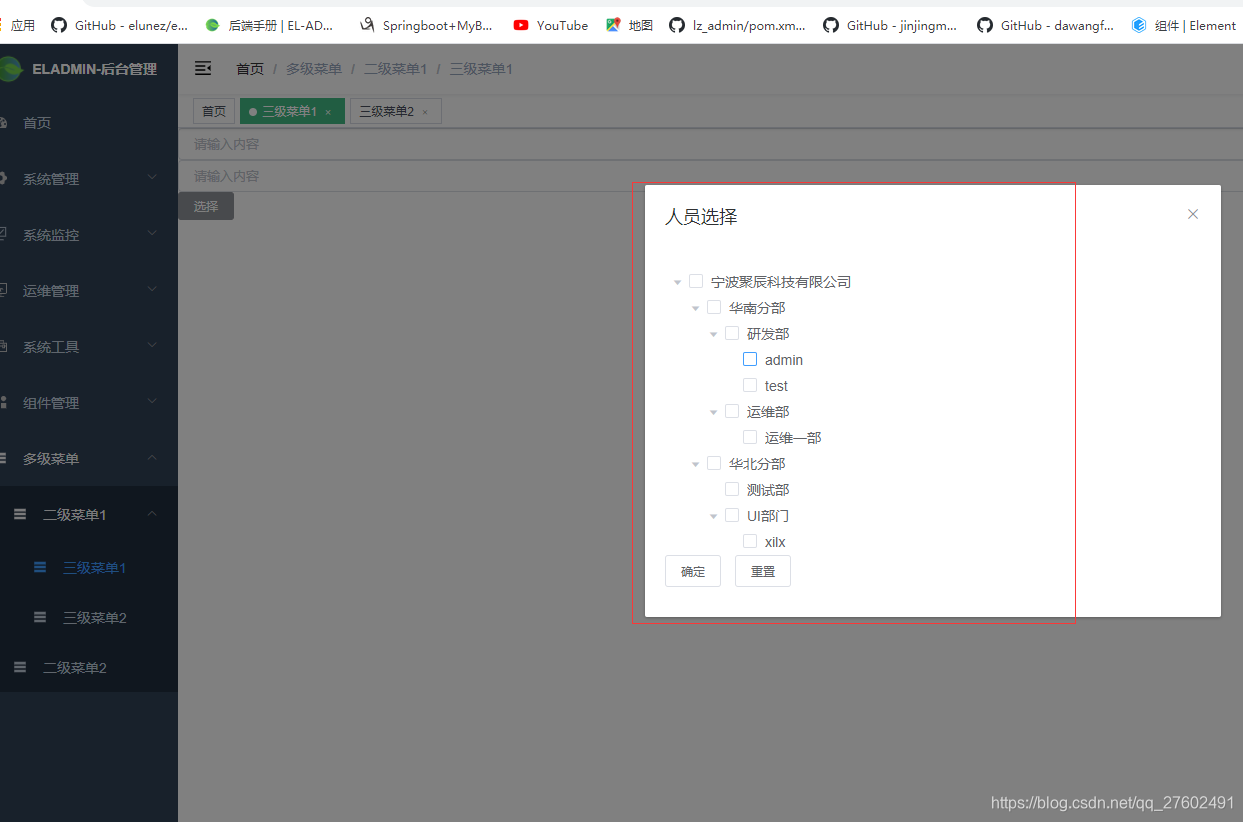Close the 三级菜单1 tab
The height and width of the screenshot is (822, 1243).
pyautogui.click(x=328, y=112)
